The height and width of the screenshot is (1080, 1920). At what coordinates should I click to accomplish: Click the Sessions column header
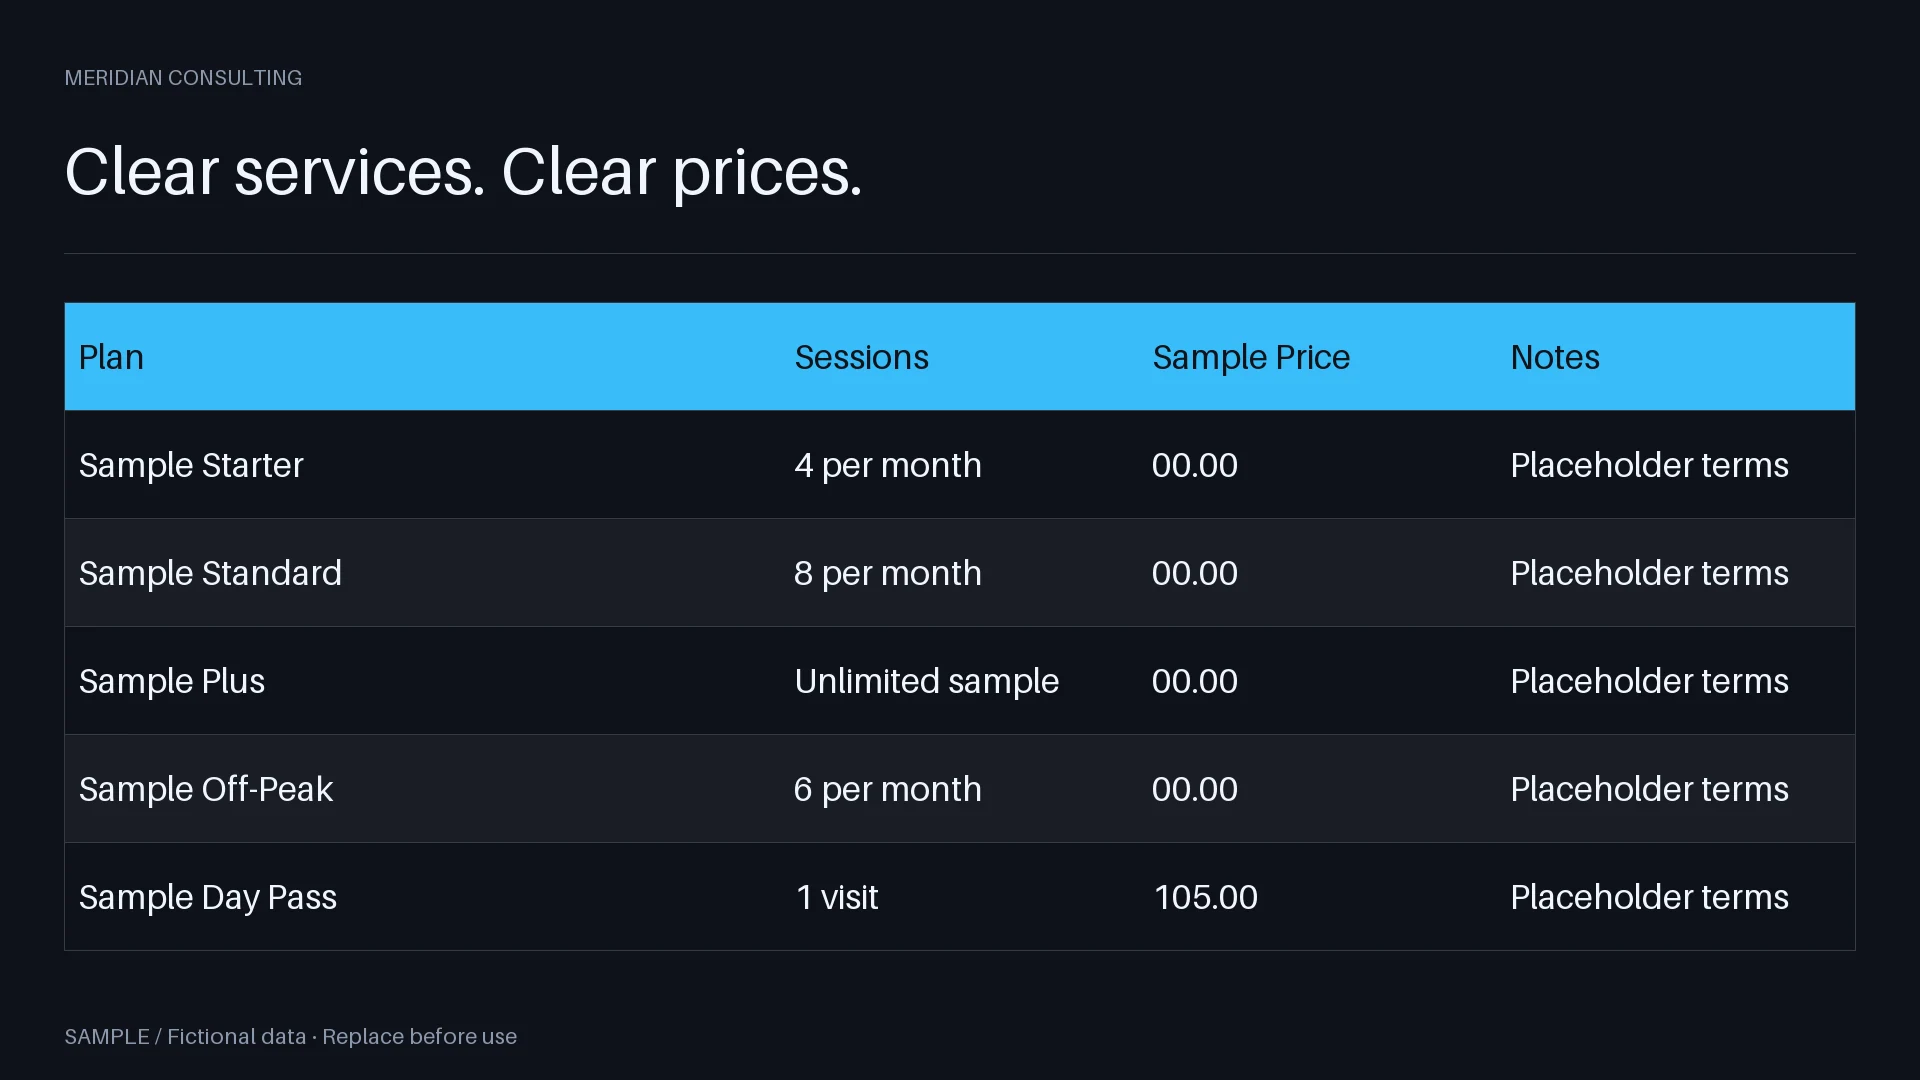pyautogui.click(x=960, y=357)
